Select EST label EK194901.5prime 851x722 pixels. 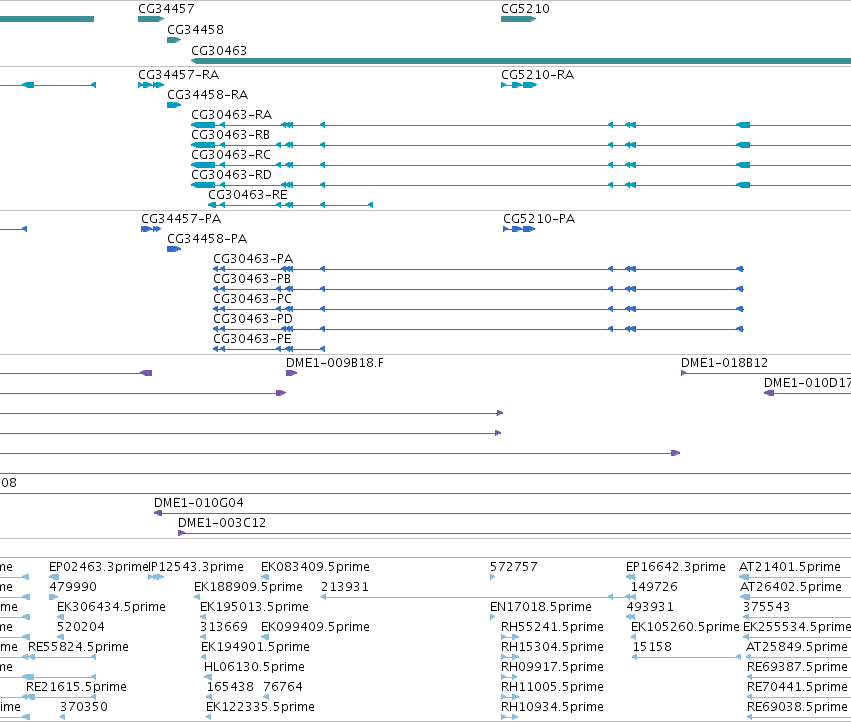click(x=256, y=648)
